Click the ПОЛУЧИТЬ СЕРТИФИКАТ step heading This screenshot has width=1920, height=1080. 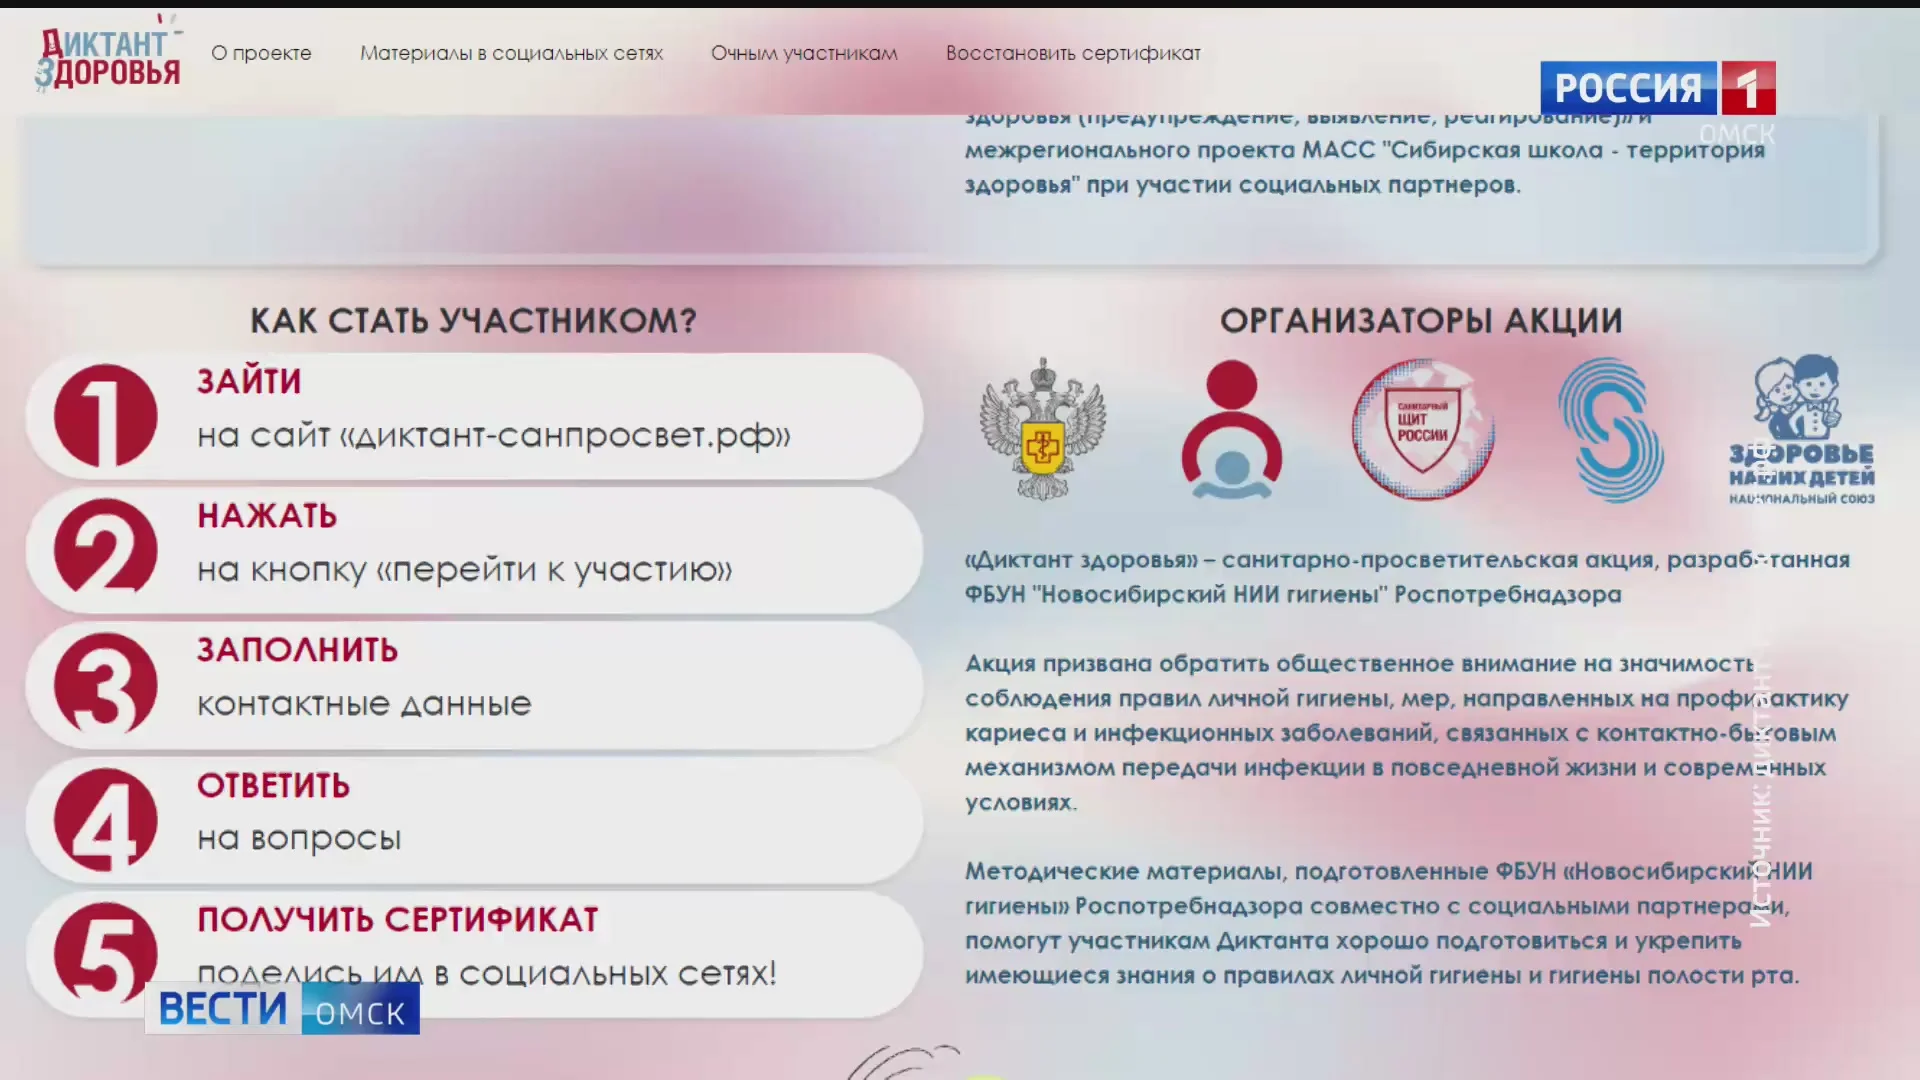(x=397, y=920)
